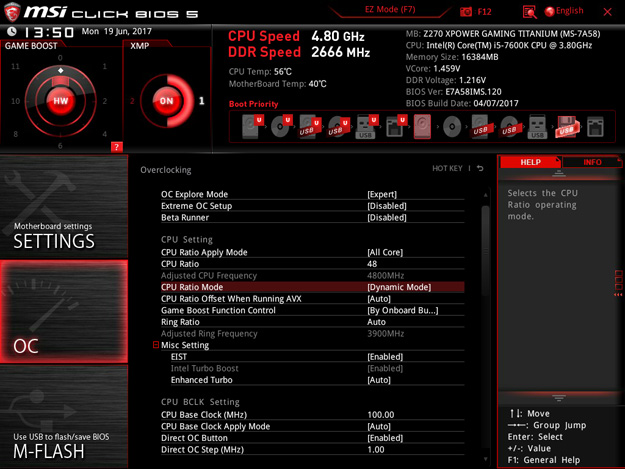
Task: Select the CPU Base Clock 100.00 value field
Action: (381, 414)
